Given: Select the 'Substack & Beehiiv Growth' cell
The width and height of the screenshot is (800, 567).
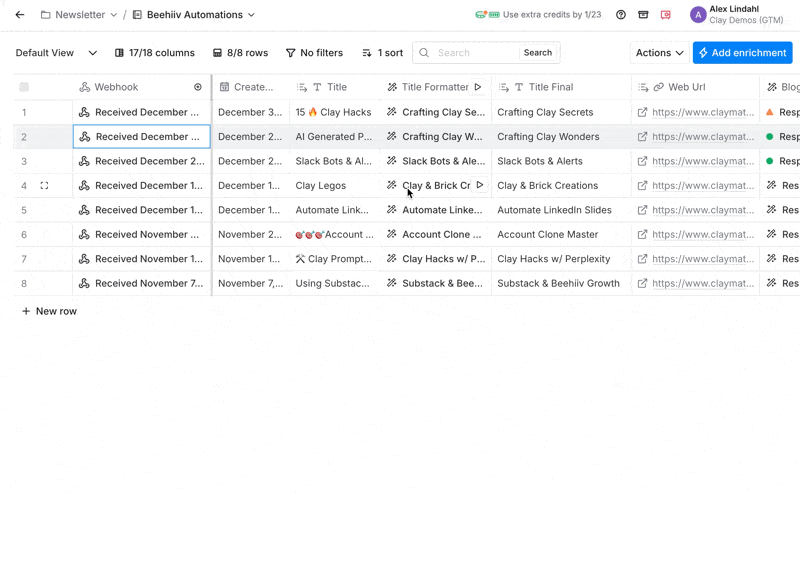Looking at the screenshot, I should click(561, 283).
